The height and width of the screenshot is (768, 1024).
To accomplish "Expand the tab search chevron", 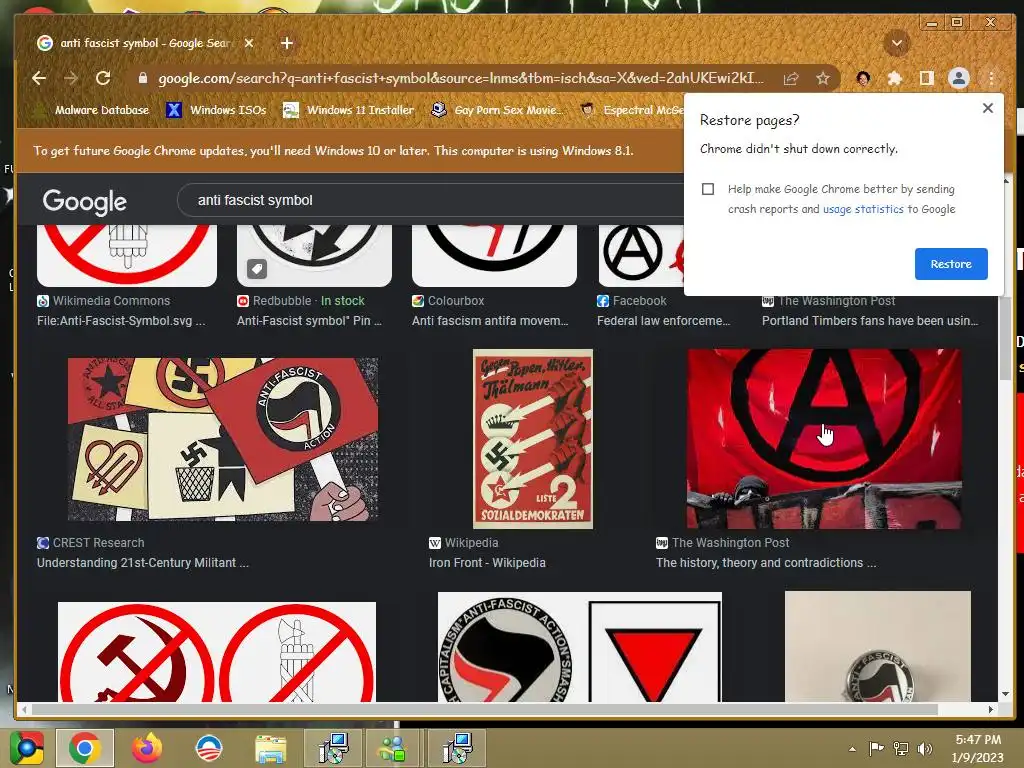I will coord(897,44).
